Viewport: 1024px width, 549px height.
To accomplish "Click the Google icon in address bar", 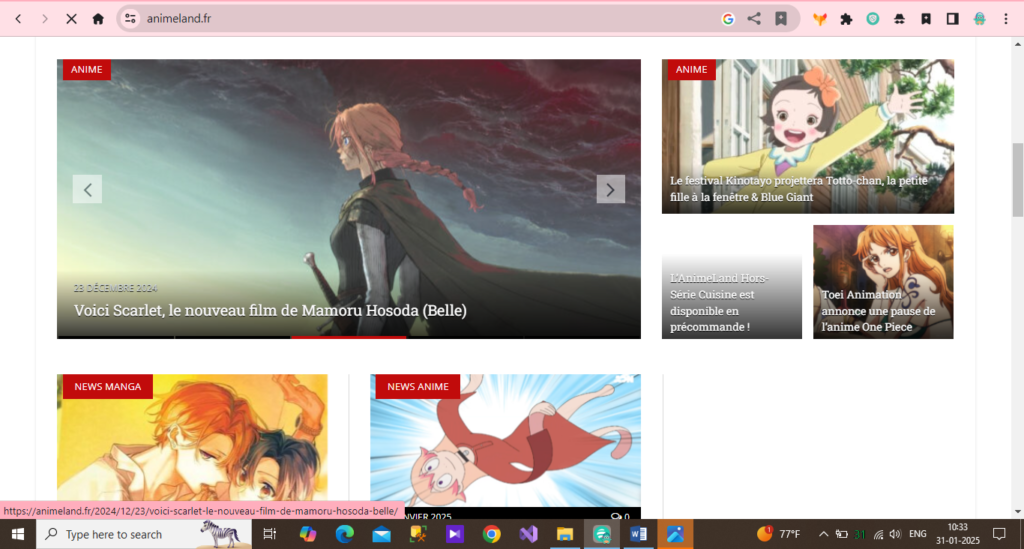I will [728, 19].
